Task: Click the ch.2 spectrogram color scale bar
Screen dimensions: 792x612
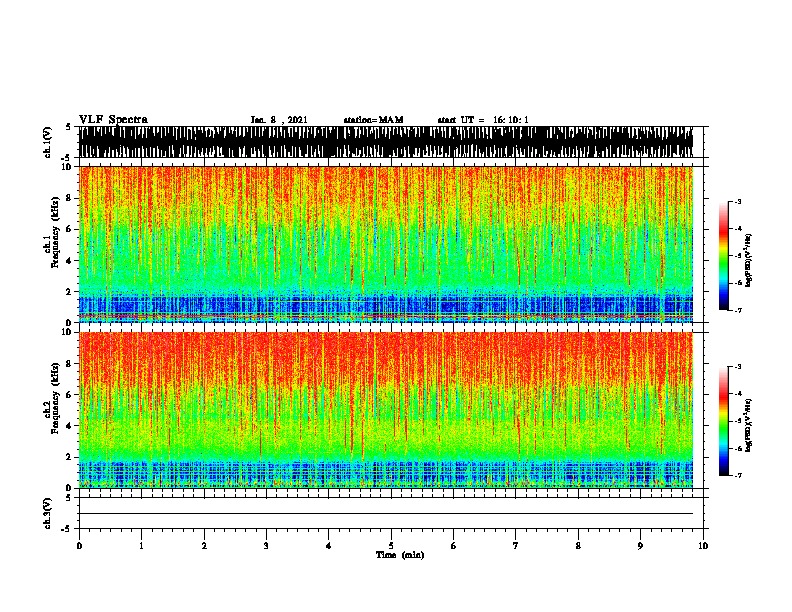Action: click(724, 421)
